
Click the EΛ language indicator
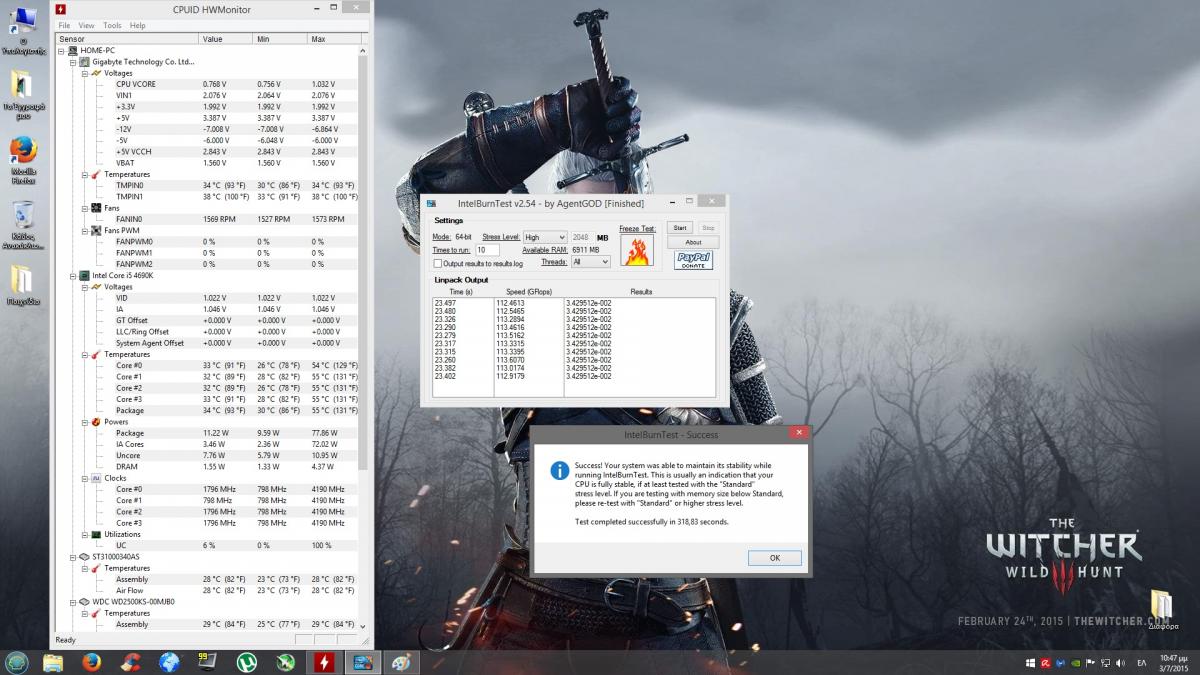coord(1143,662)
